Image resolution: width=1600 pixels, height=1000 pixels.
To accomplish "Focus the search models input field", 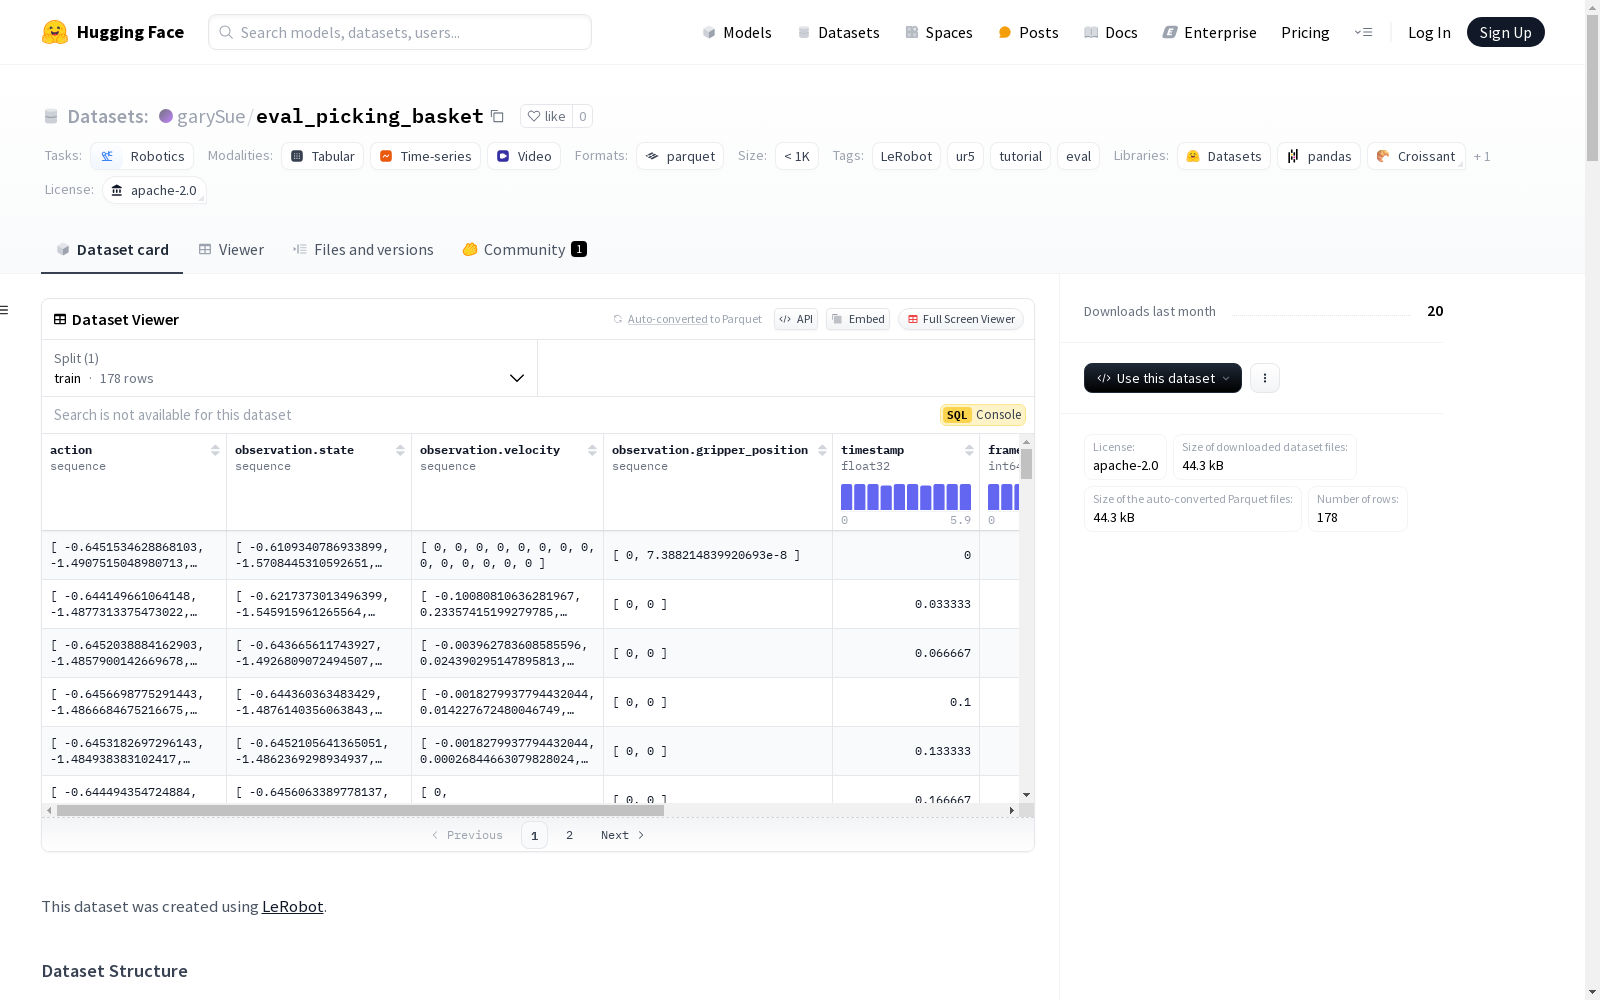I will (400, 32).
